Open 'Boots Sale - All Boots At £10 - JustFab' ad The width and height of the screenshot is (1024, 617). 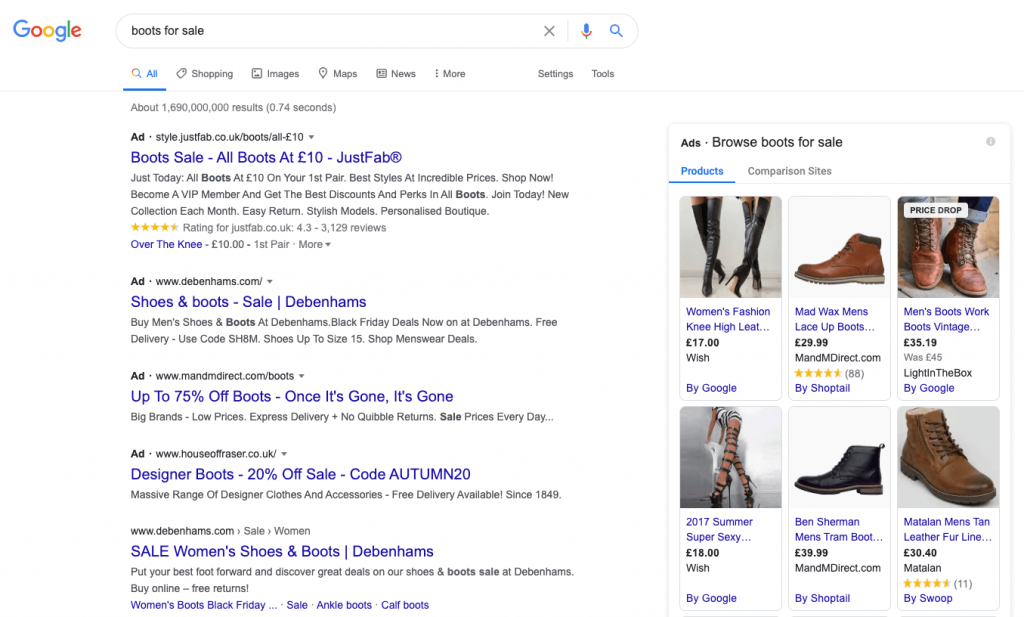point(266,157)
